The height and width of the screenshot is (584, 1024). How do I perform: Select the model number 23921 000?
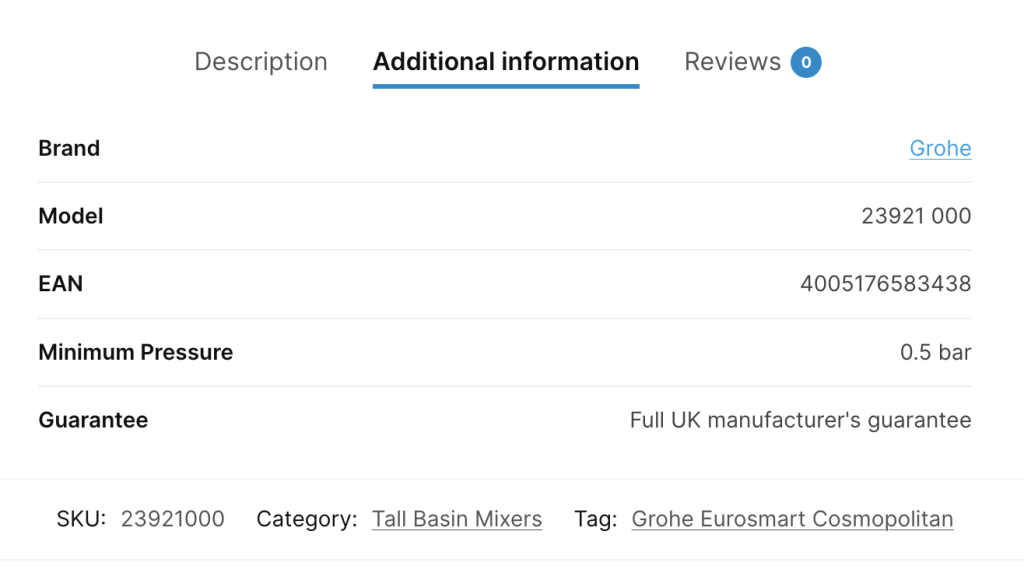(915, 216)
